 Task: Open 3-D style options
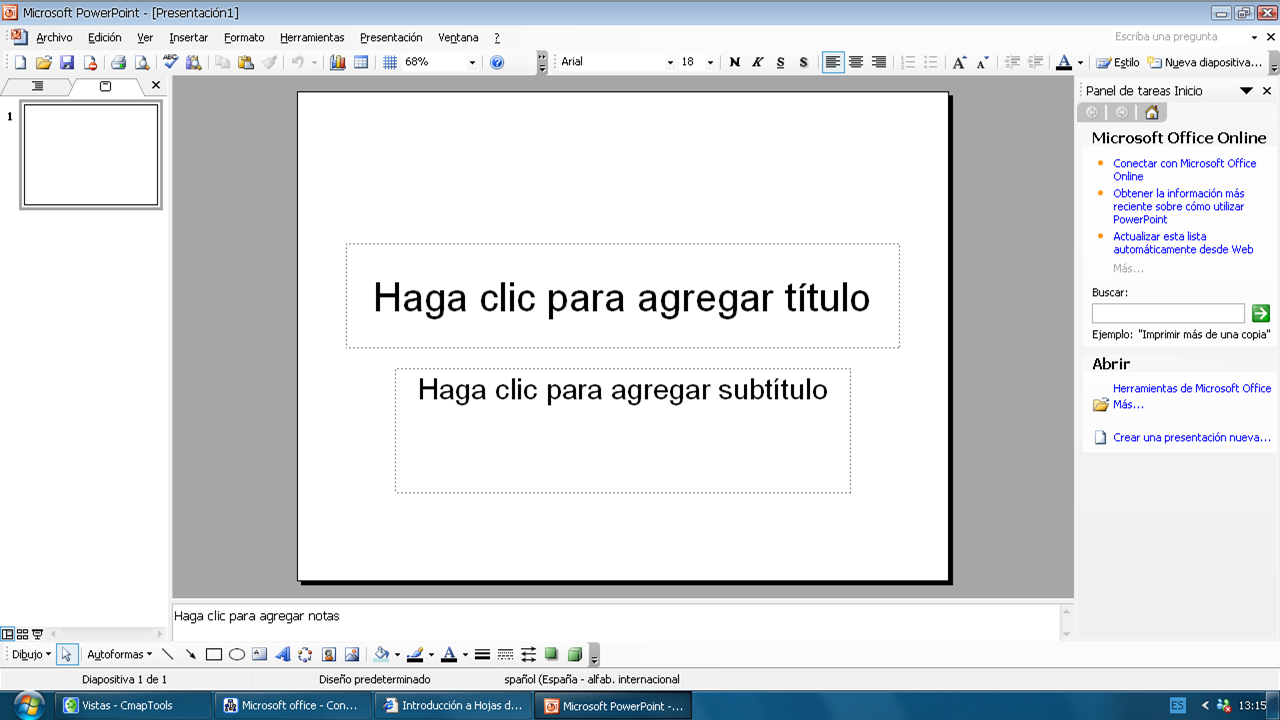pyautogui.click(x=575, y=655)
